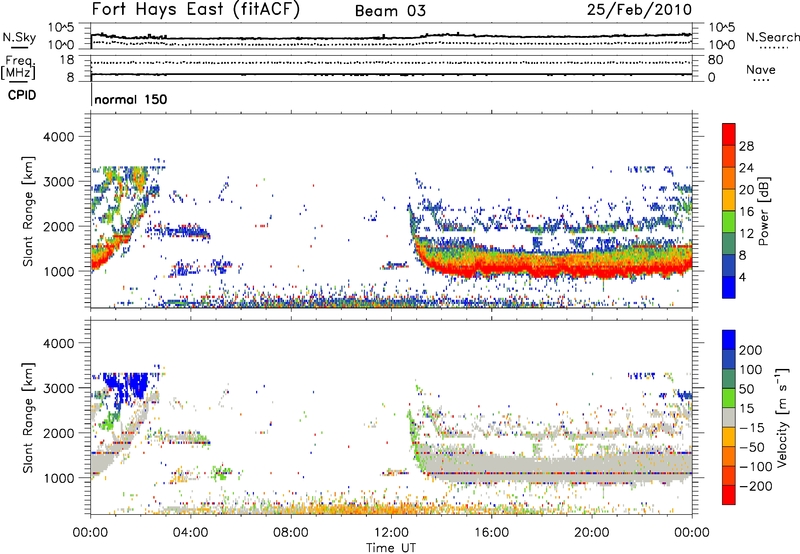Pick the gray segment of Velocity colorbar

click(x=729, y=418)
